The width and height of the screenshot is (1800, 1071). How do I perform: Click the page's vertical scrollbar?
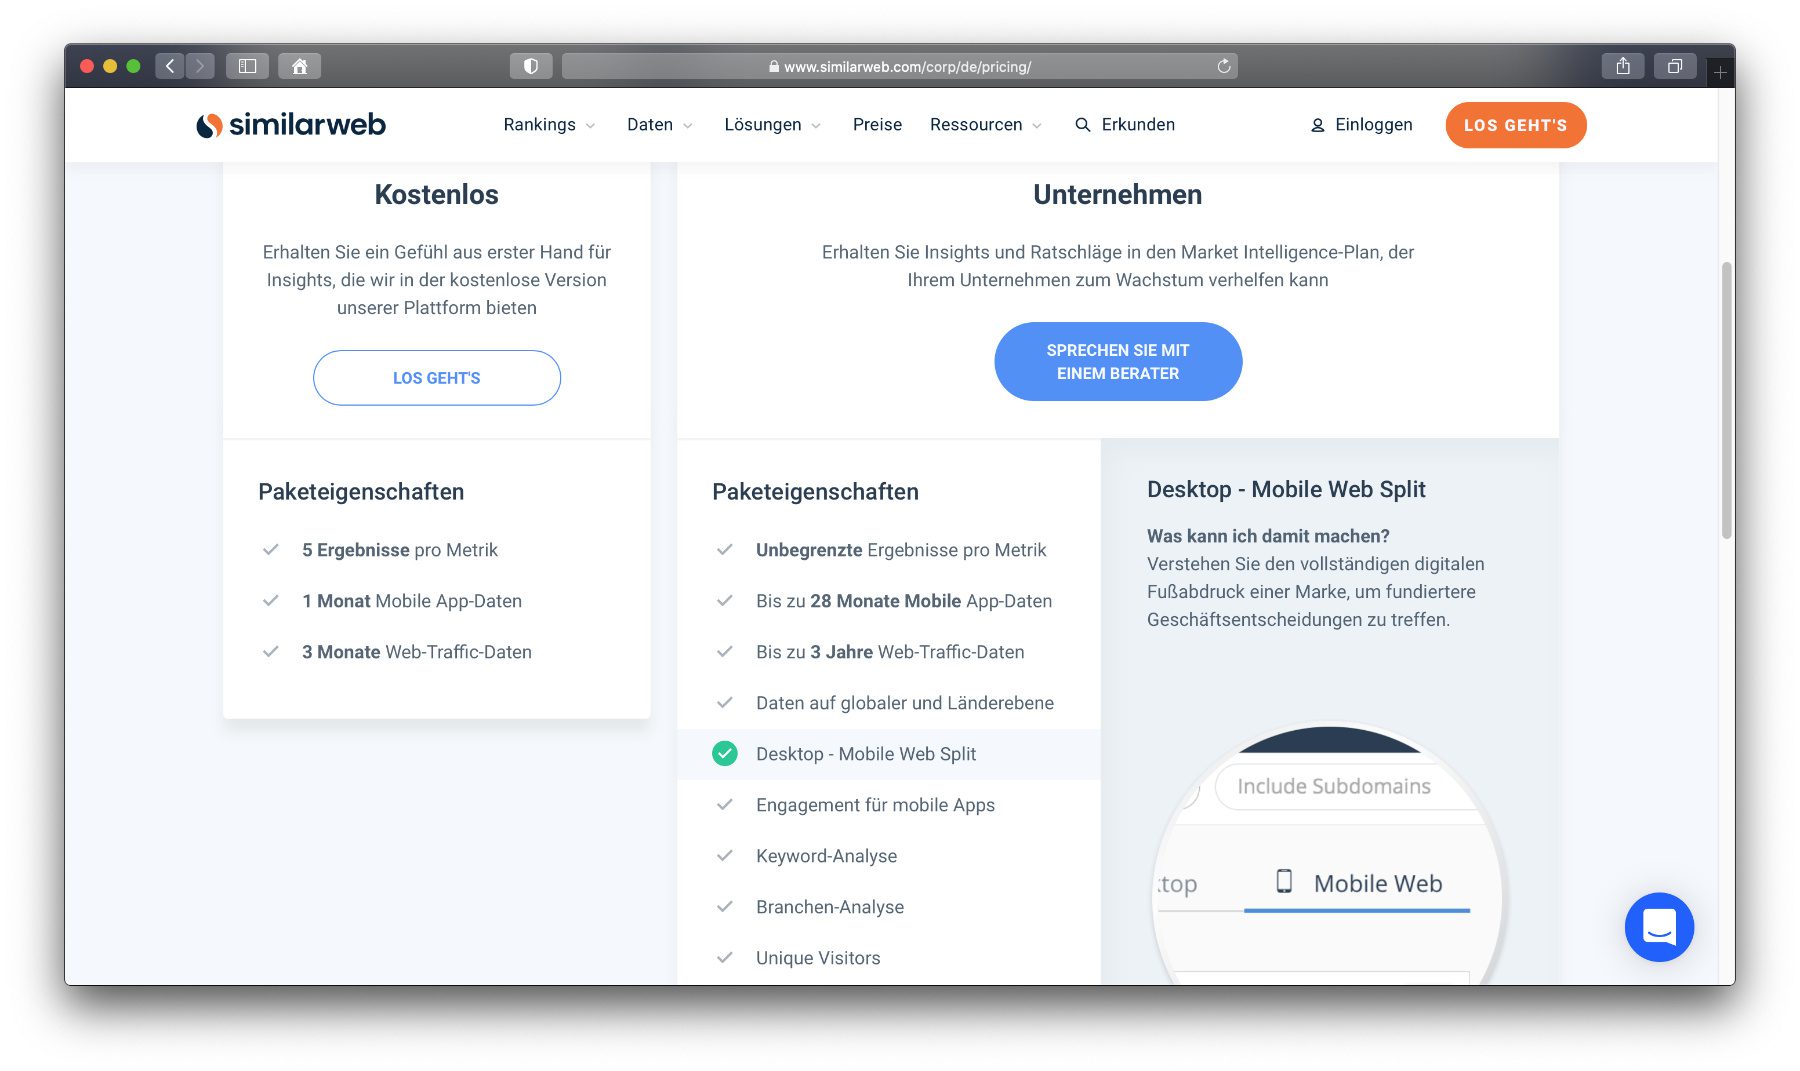1726,400
